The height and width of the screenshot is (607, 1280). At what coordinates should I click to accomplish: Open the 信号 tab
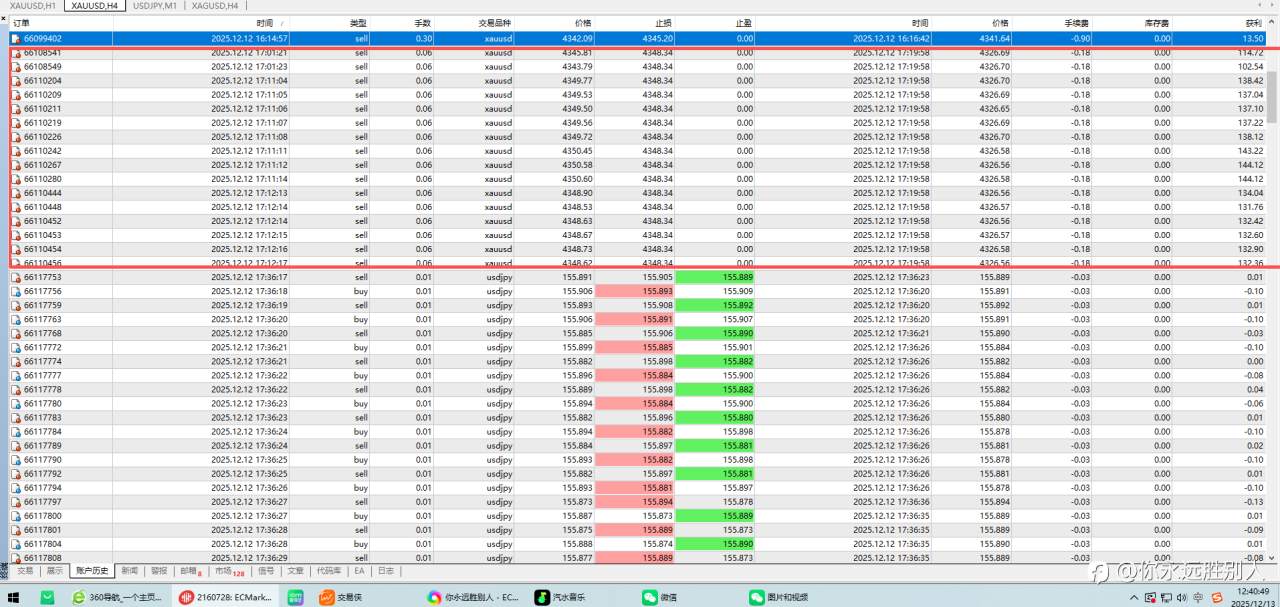pos(266,571)
